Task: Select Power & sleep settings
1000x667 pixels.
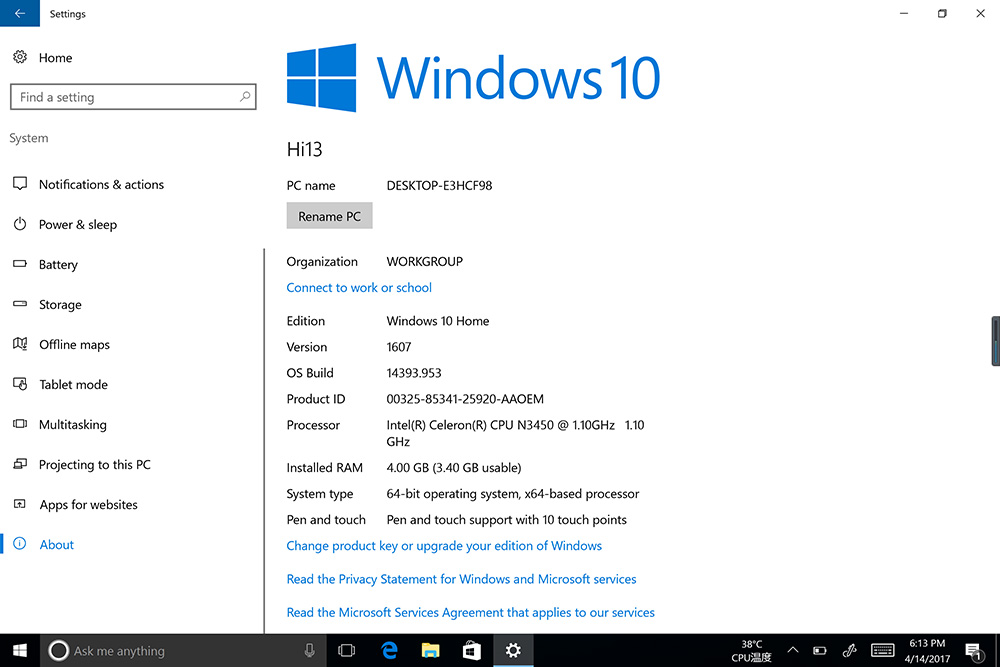Action: 78,224
